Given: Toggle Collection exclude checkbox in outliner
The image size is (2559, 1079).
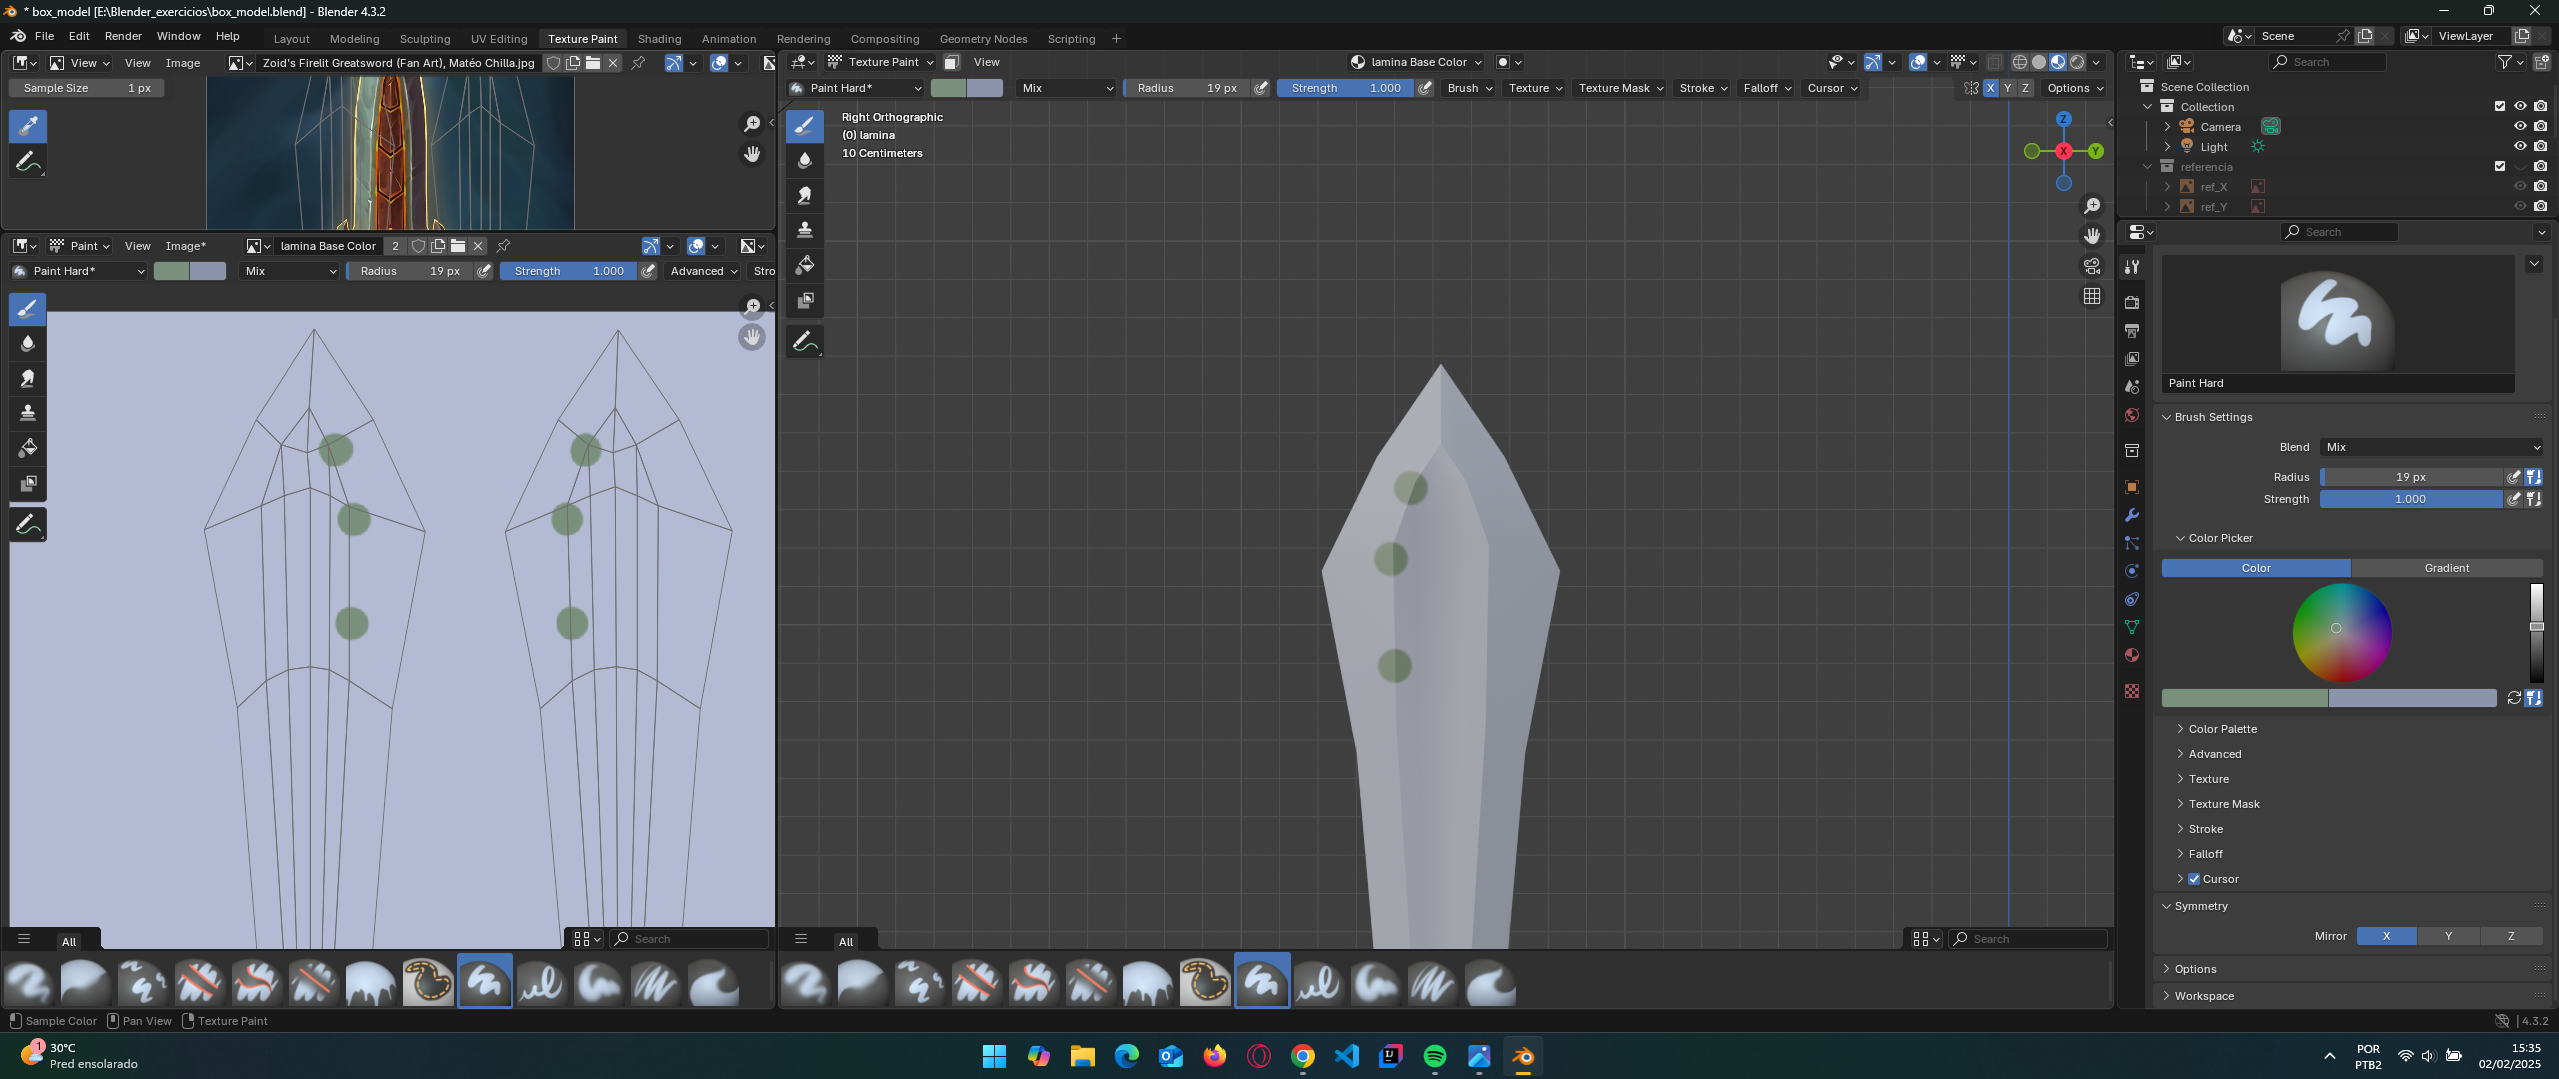Looking at the screenshot, I should 2500,107.
